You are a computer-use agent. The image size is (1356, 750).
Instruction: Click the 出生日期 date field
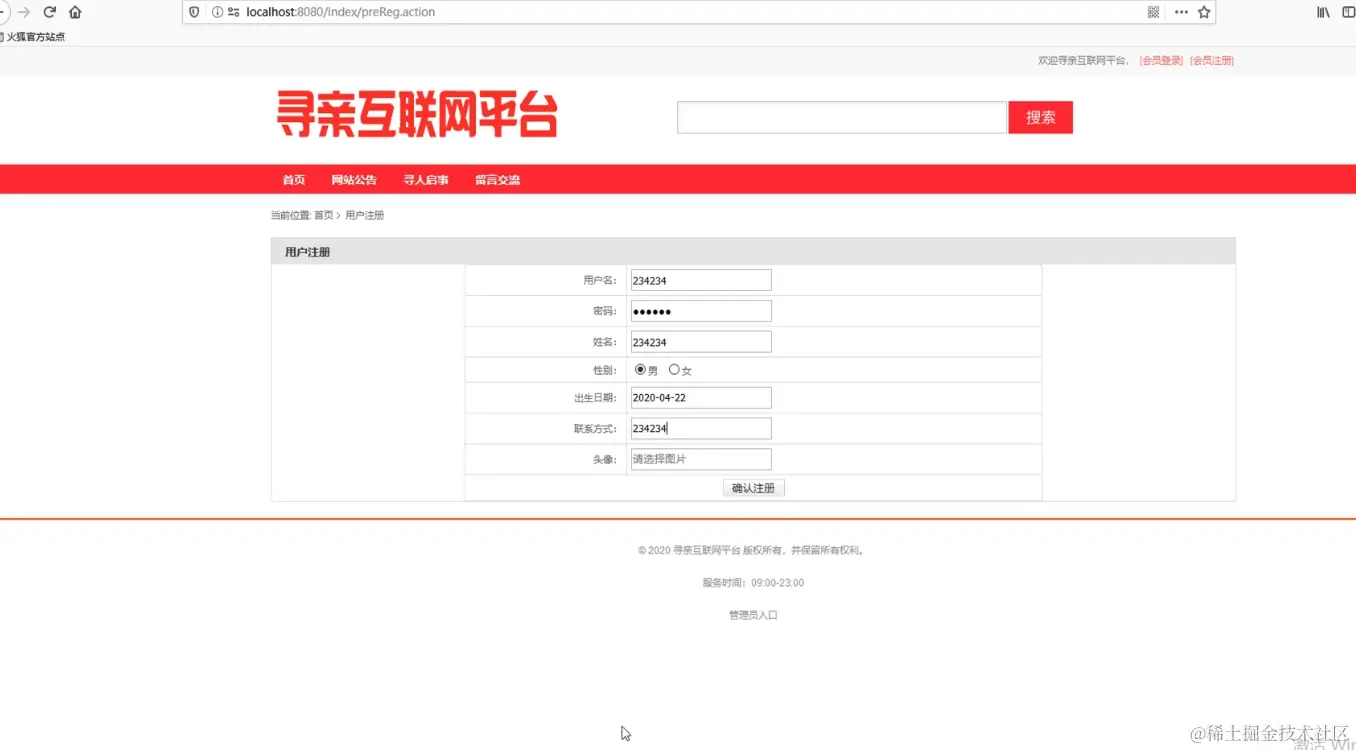(x=700, y=397)
